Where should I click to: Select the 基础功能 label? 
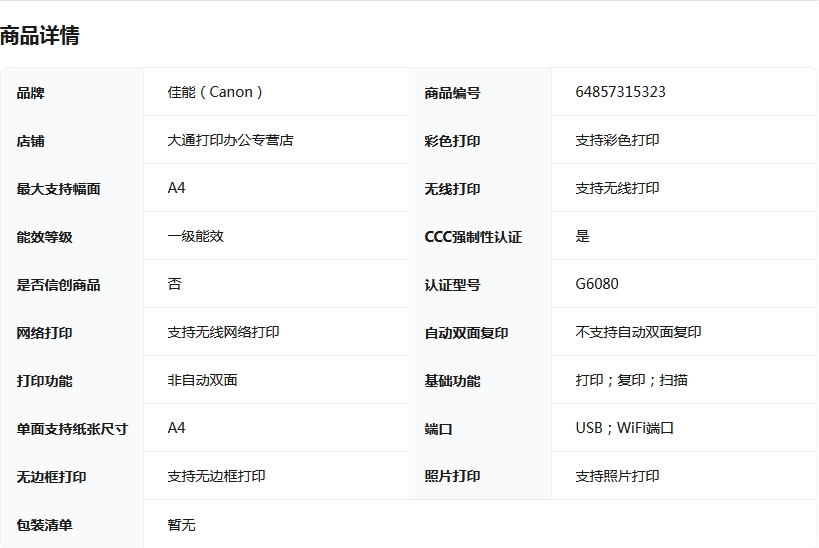click(452, 381)
